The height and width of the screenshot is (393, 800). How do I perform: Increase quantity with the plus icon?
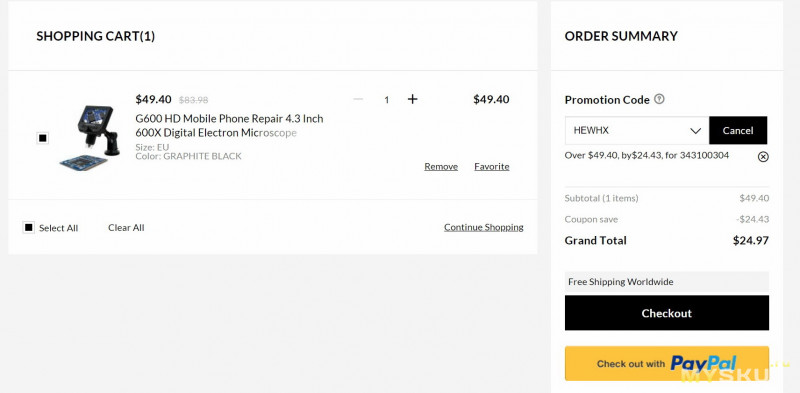click(412, 99)
